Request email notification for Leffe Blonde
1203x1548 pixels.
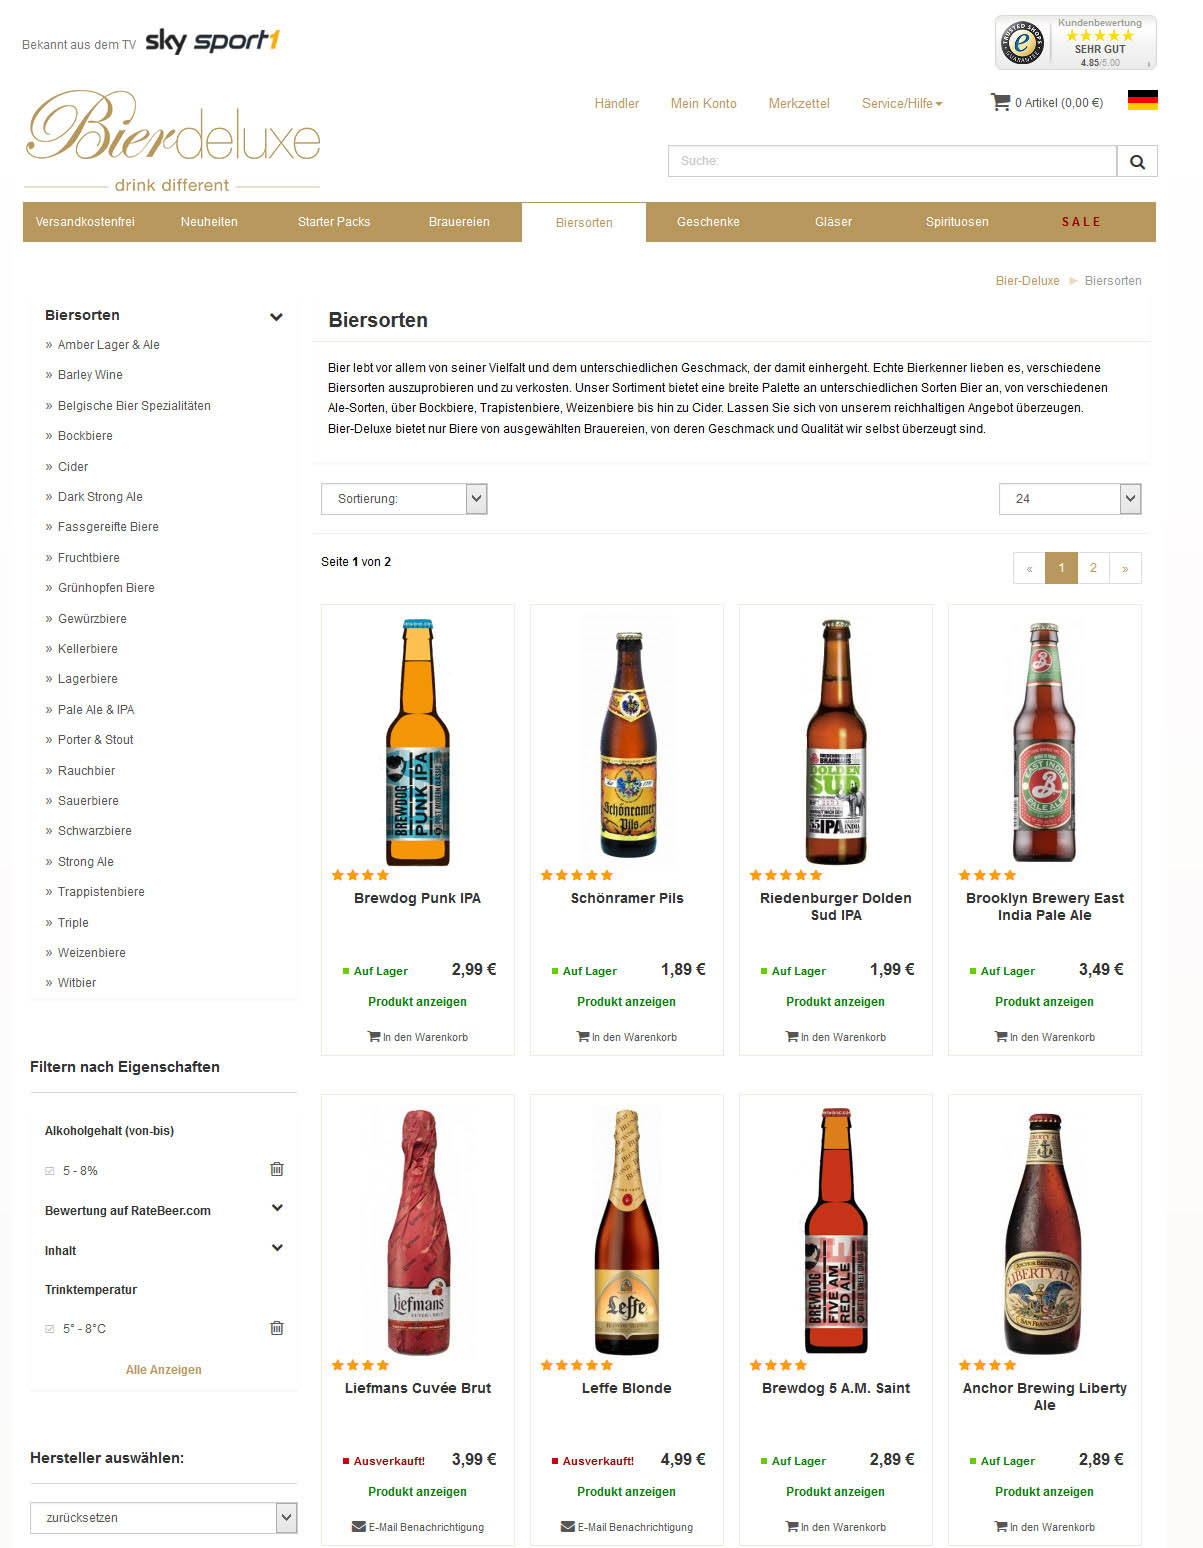click(x=626, y=1527)
